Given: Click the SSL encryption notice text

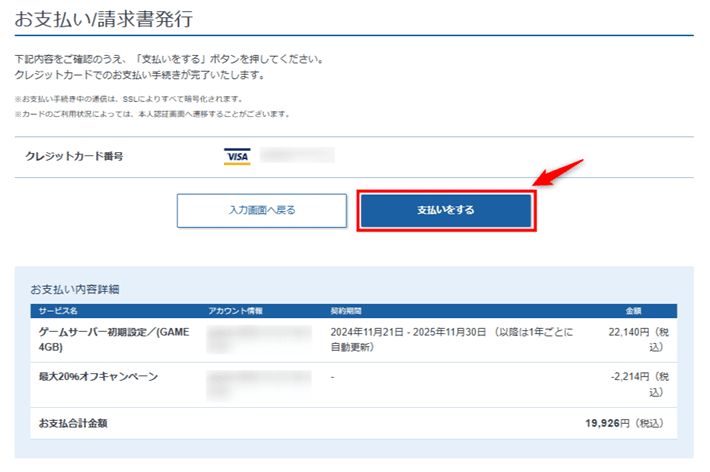Looking at the screenshot, I should pos(130,99).
